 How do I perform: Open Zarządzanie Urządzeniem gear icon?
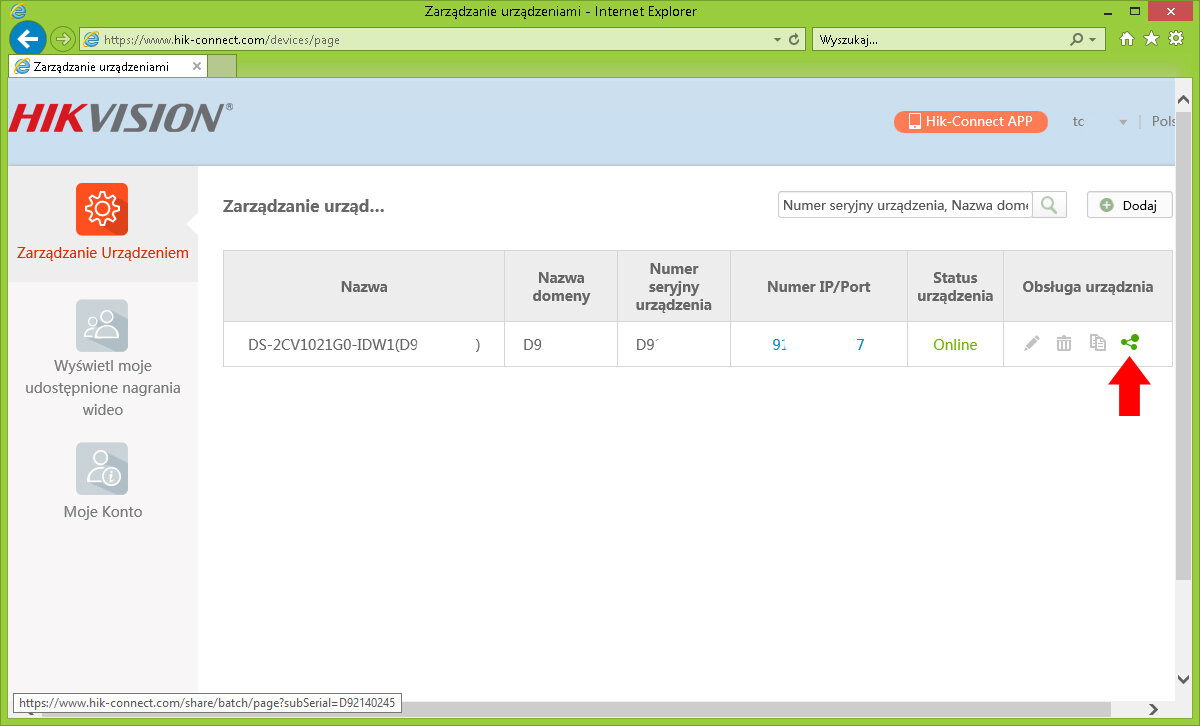[x=102, y=209]
